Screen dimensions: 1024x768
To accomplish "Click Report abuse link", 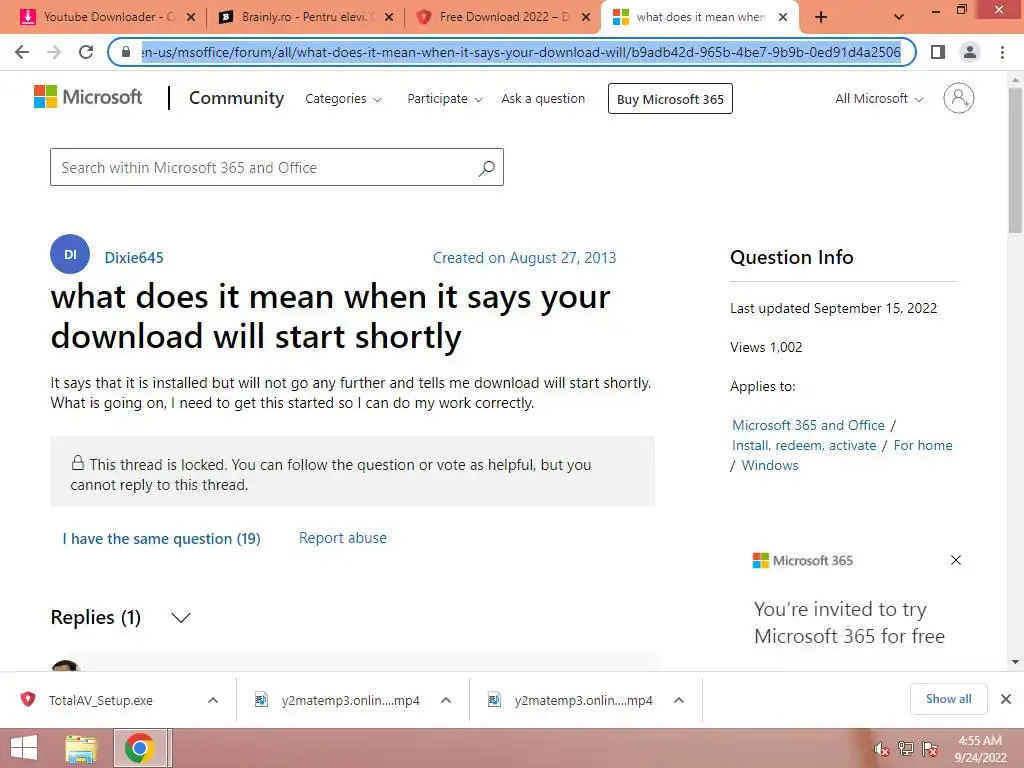I will (x=343, y=537).
